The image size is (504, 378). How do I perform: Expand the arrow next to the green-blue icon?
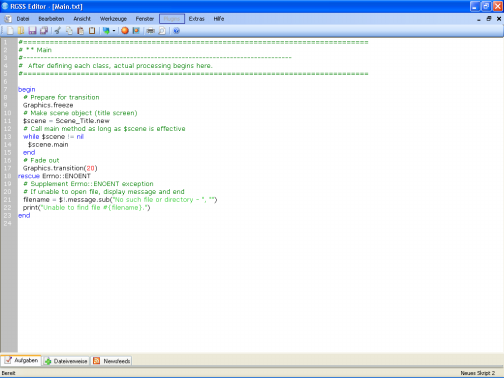[114, 31]
